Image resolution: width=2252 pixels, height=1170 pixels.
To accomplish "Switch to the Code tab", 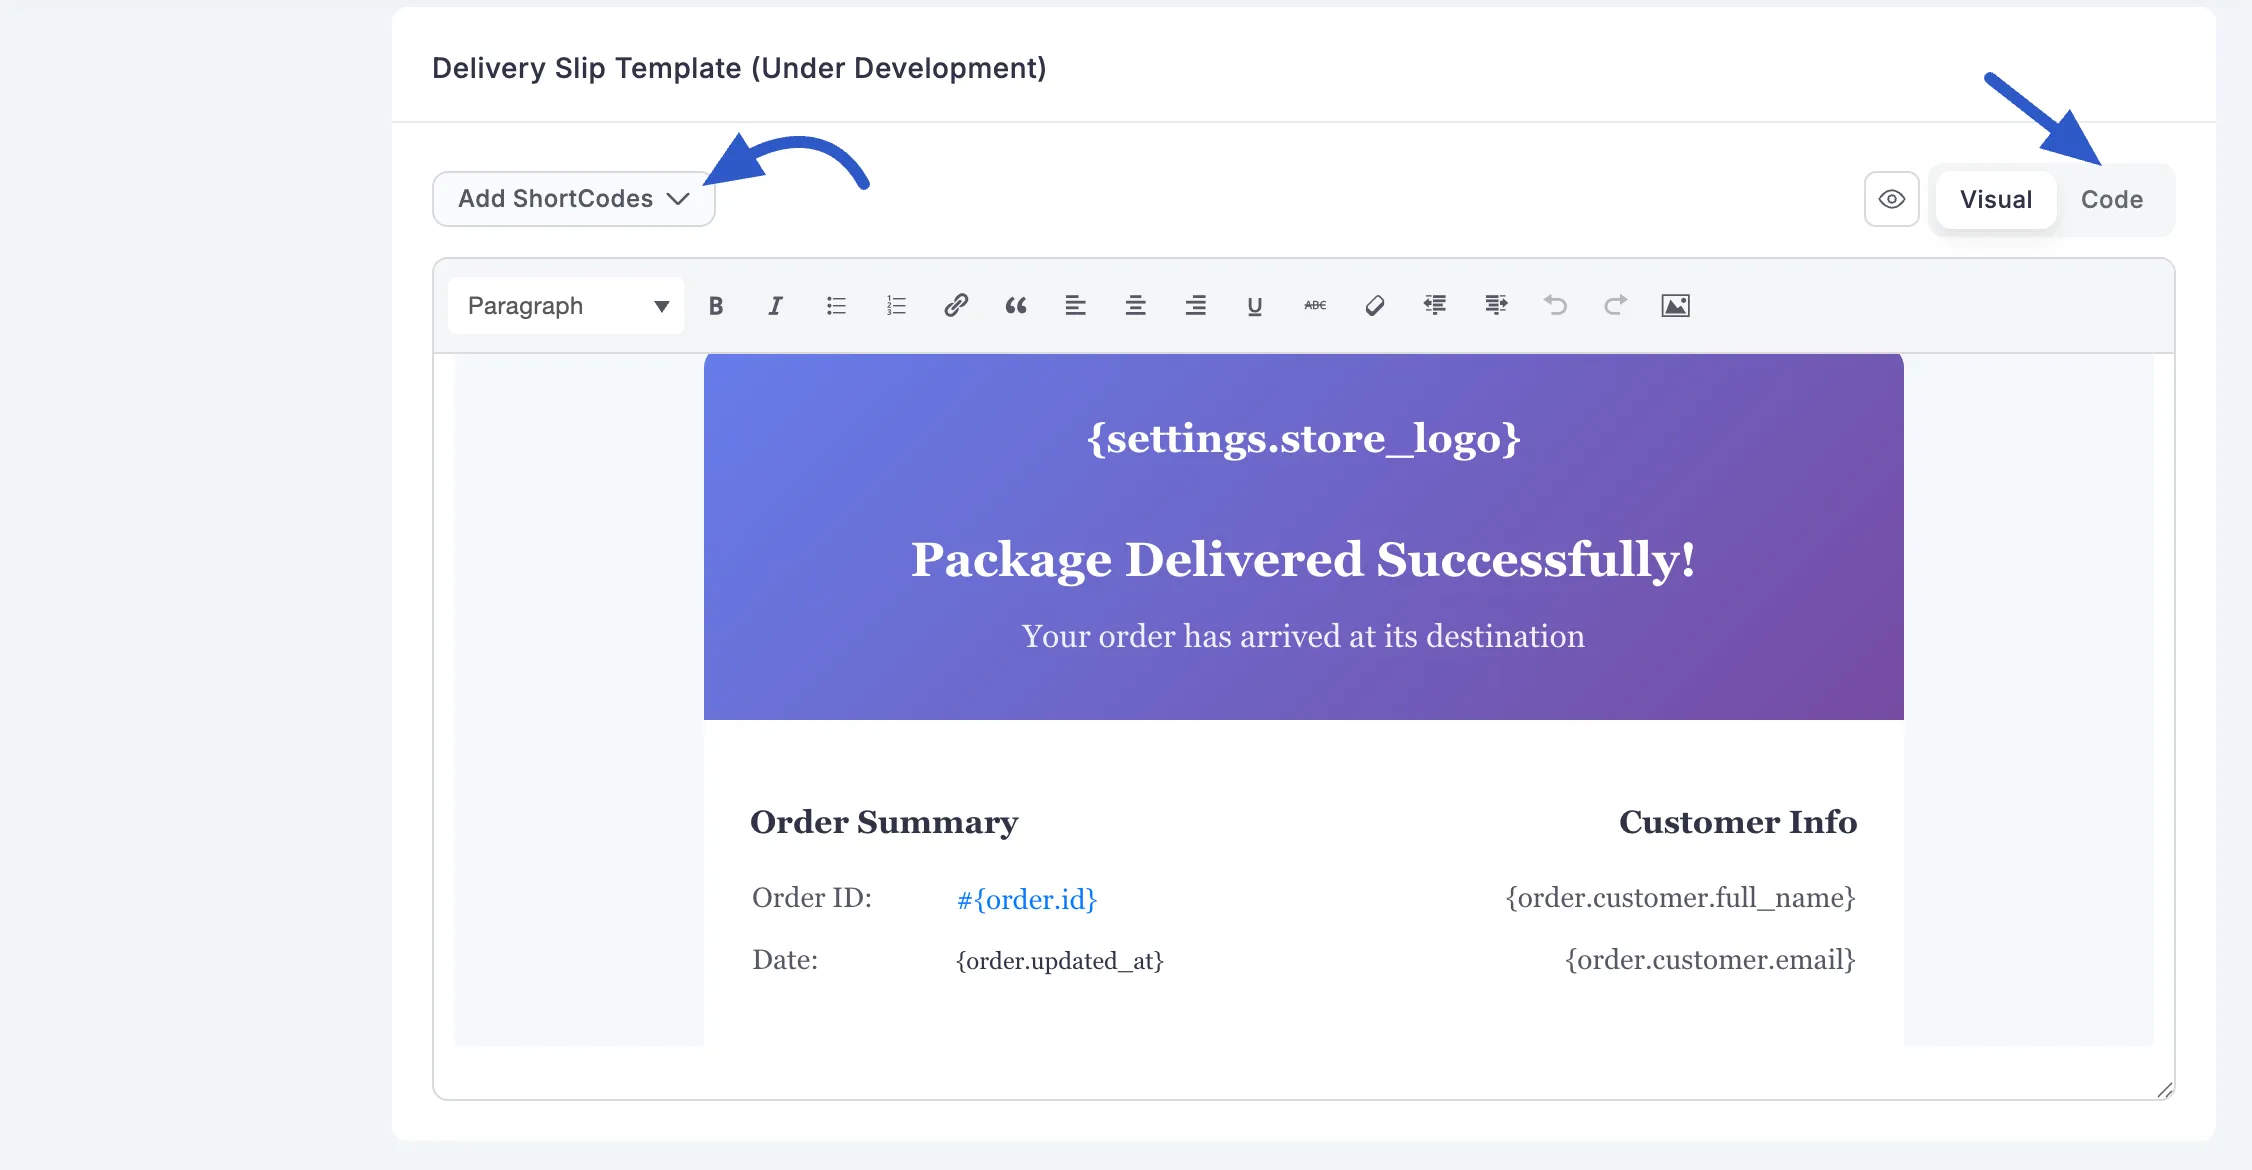I will pyautogui.click(x=2111, y=200).
